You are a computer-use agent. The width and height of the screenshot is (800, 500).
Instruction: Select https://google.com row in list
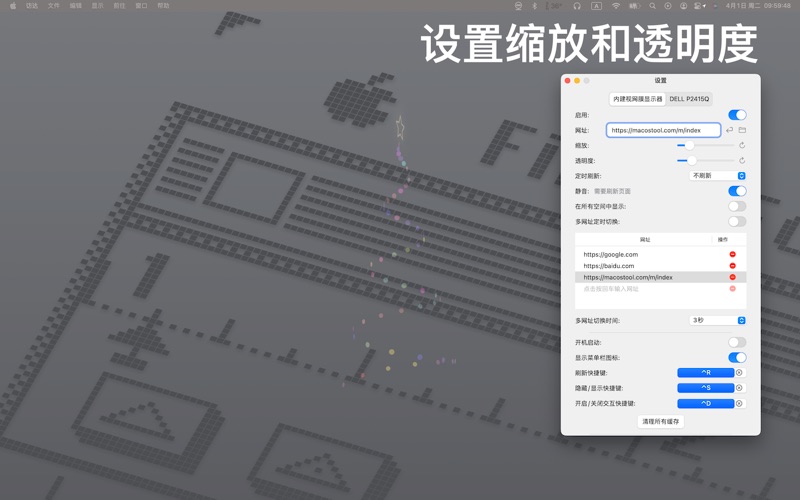coord(660,254)
